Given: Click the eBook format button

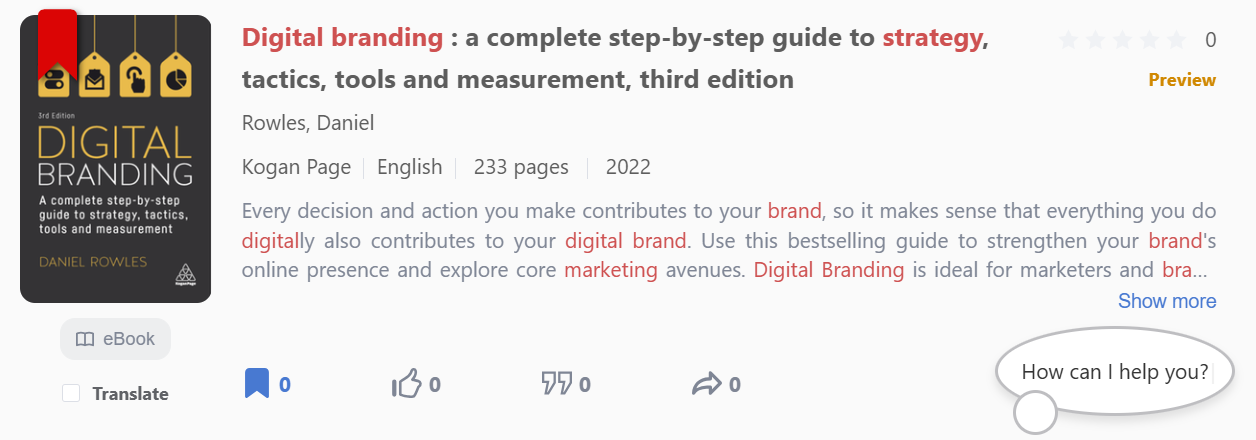Looking at the screenshot, I should (116, 339).
